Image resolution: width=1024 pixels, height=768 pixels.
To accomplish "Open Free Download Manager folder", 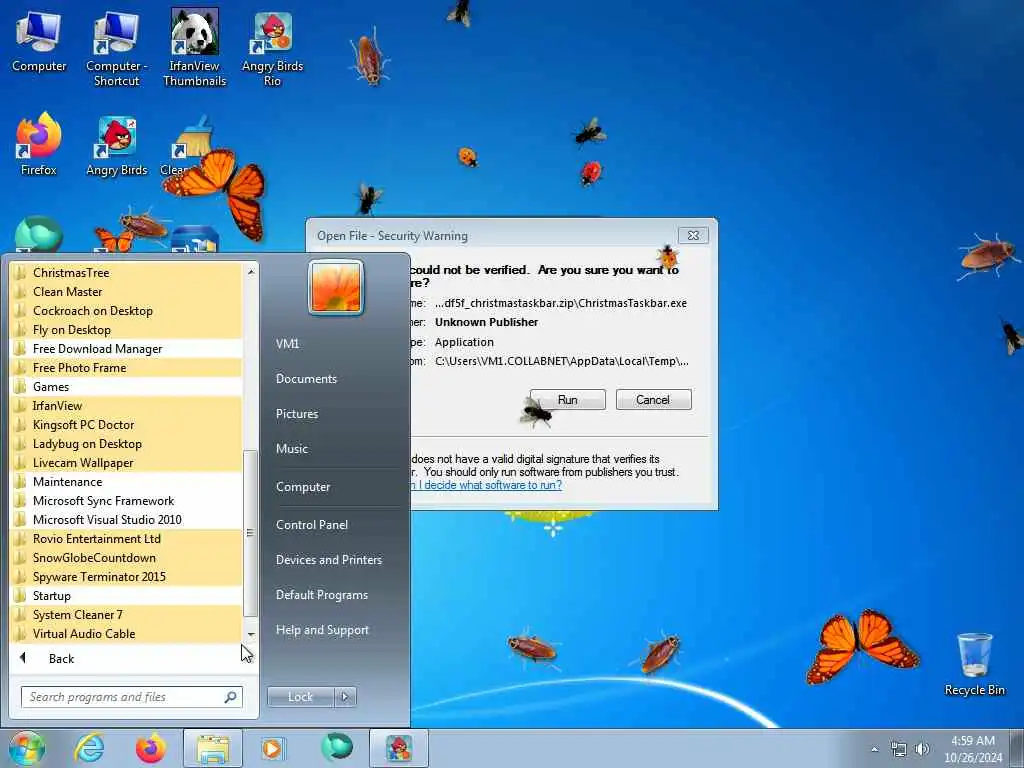I will tap(127, 348).
